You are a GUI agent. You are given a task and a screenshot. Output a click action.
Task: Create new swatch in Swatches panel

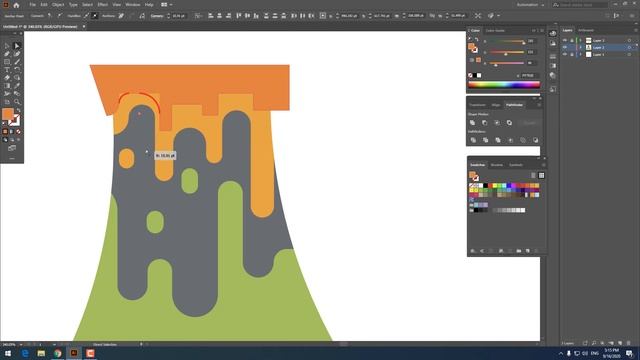pos(527,251)
